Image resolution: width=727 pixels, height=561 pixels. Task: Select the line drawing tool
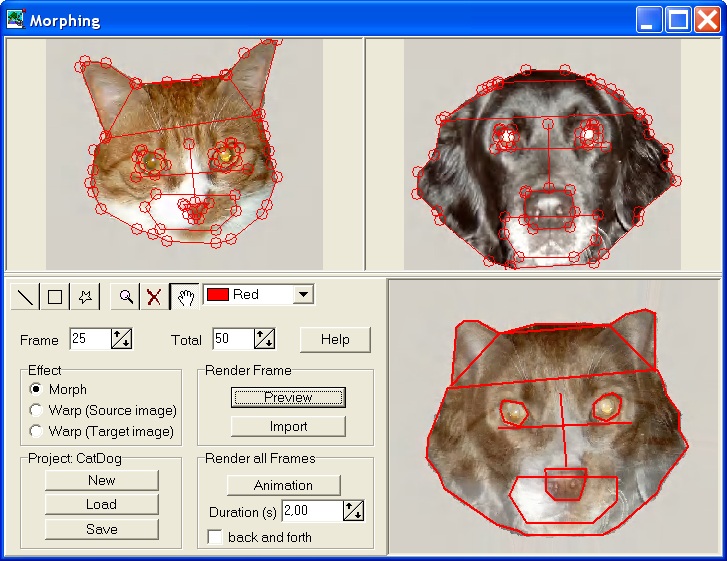(25, 296)
